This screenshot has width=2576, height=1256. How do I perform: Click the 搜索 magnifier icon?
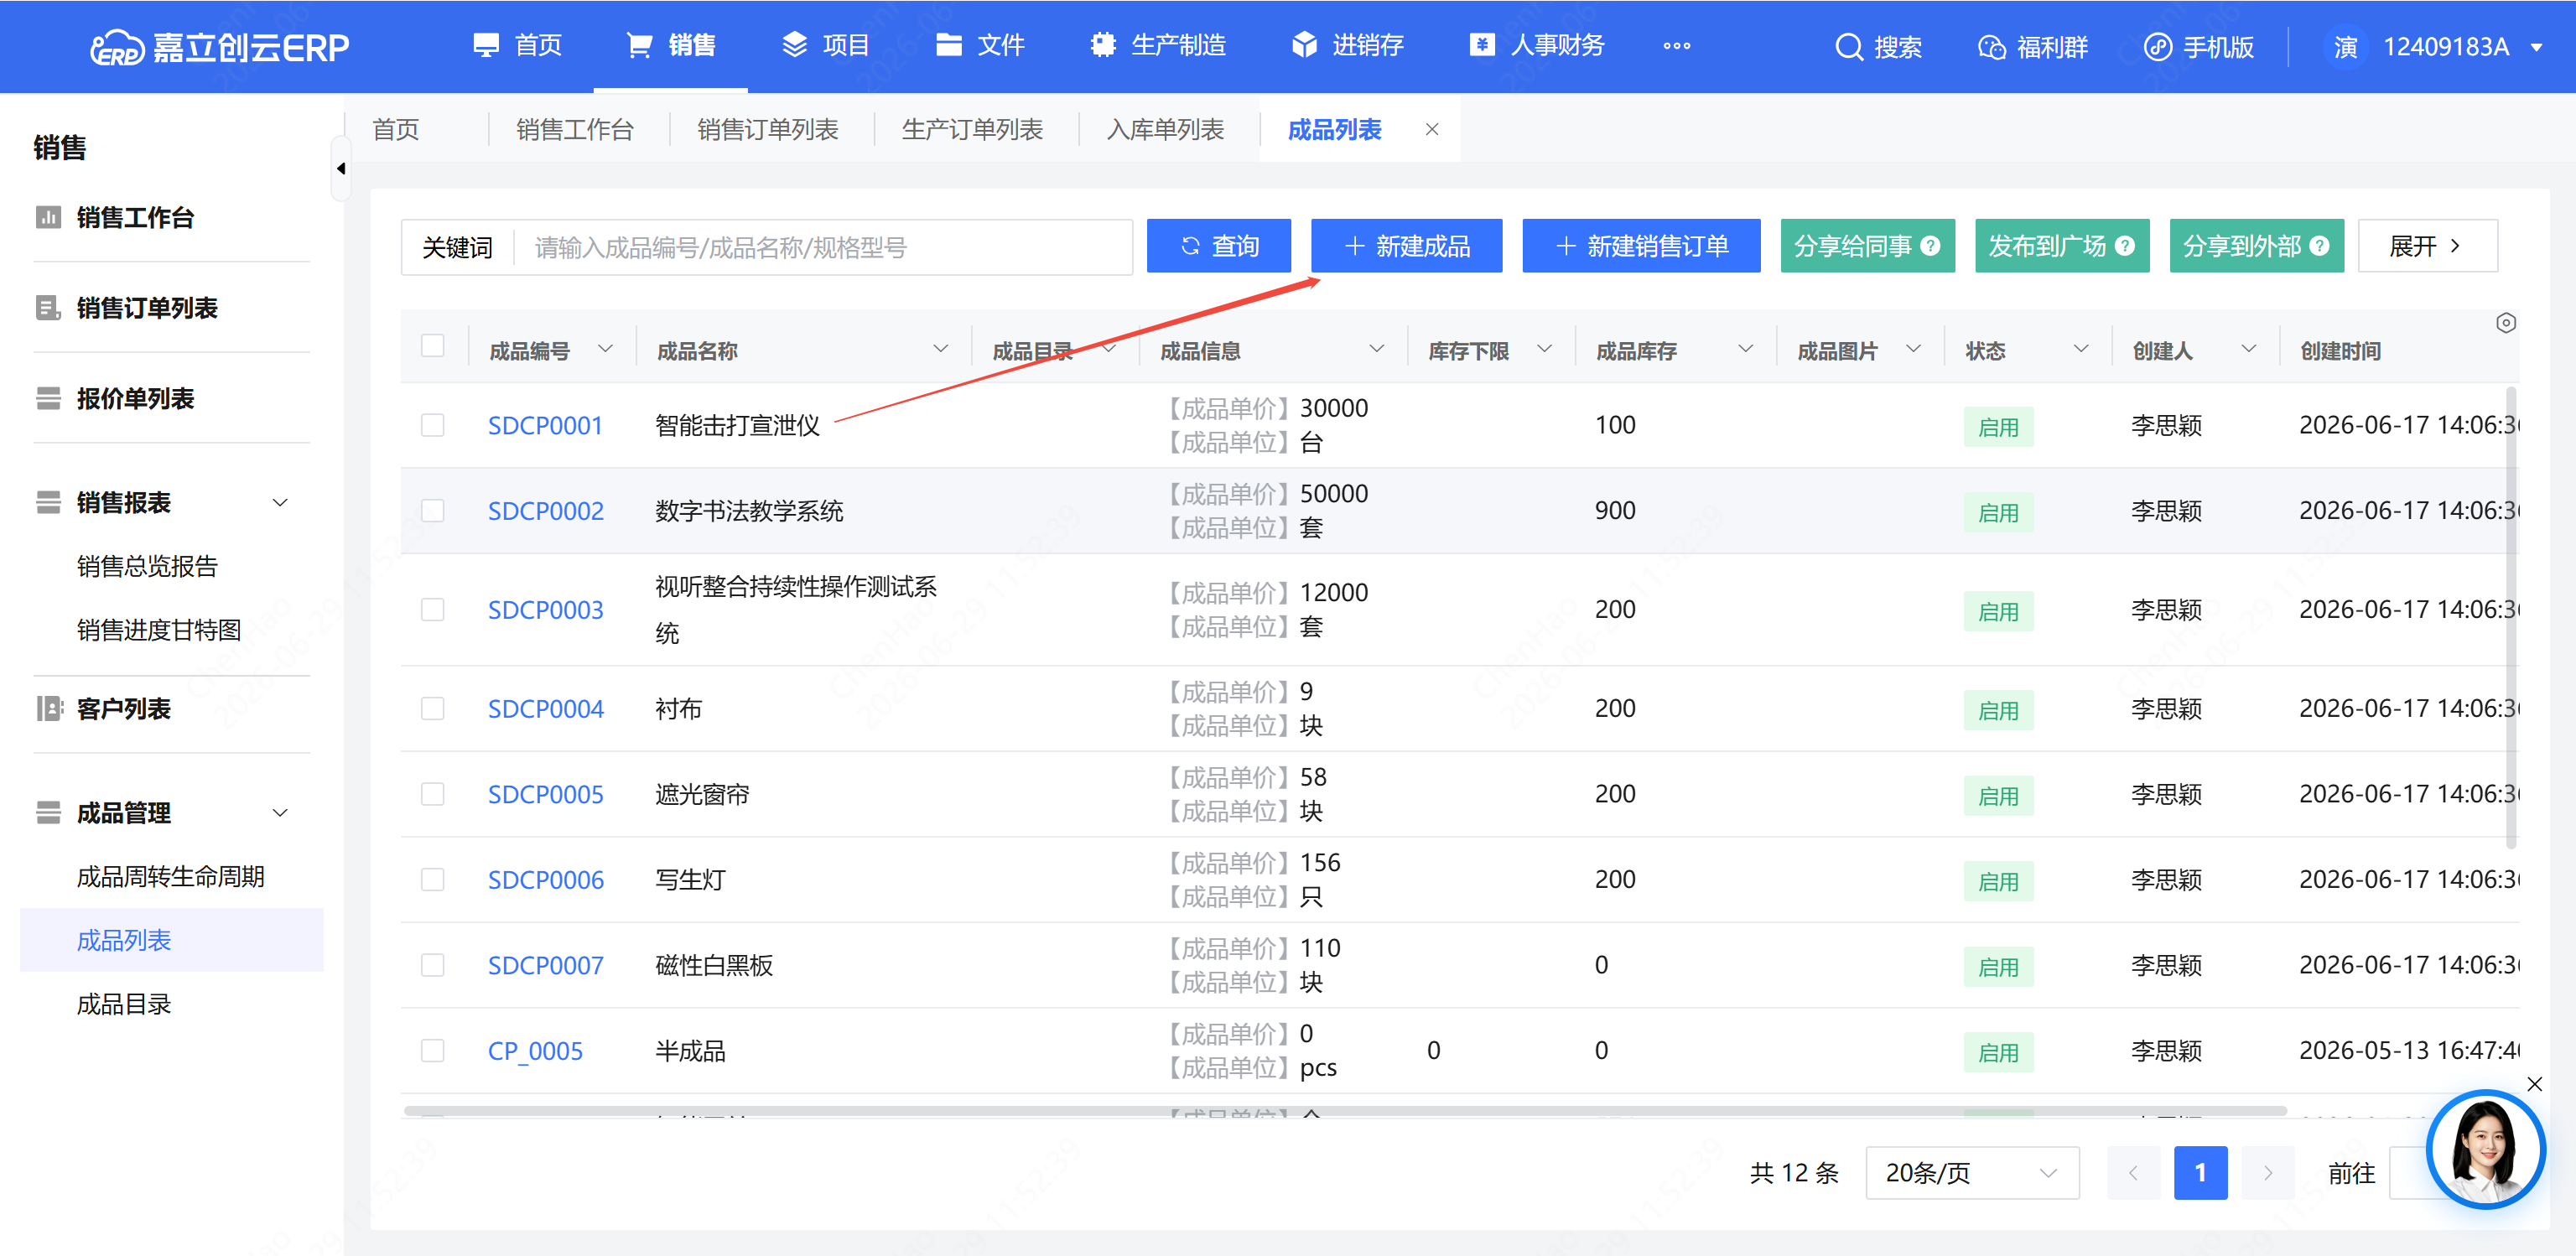[1848, 47]
